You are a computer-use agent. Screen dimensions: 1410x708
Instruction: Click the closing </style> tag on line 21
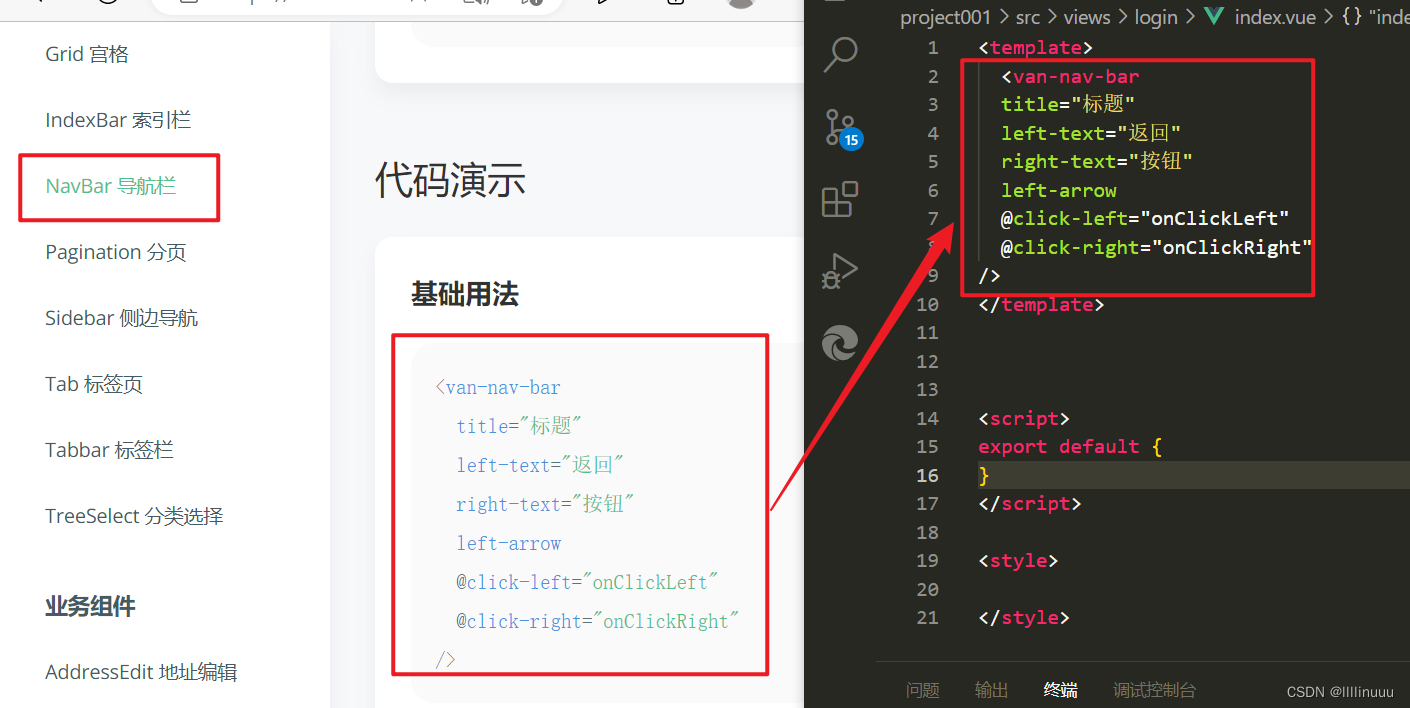point(1024,617)
